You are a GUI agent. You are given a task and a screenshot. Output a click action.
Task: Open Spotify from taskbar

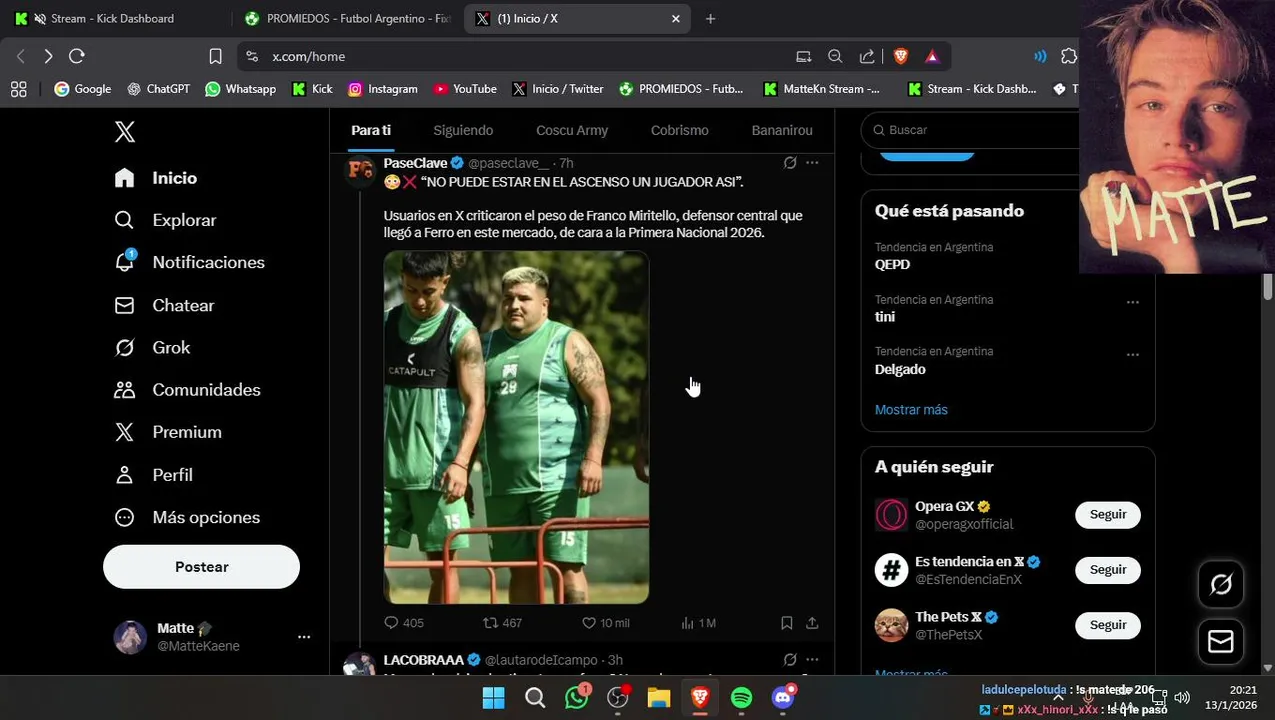741,698
